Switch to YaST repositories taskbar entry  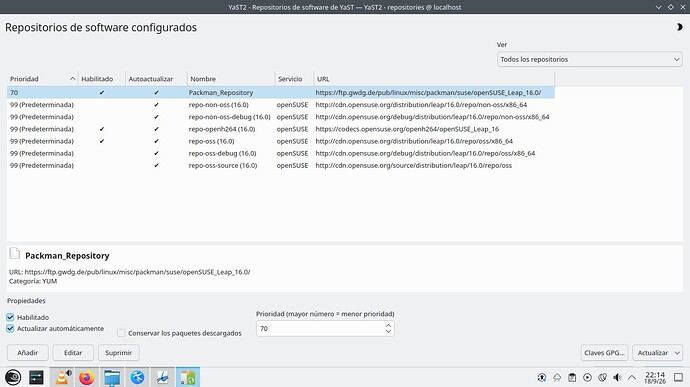(x=188, y=377)
